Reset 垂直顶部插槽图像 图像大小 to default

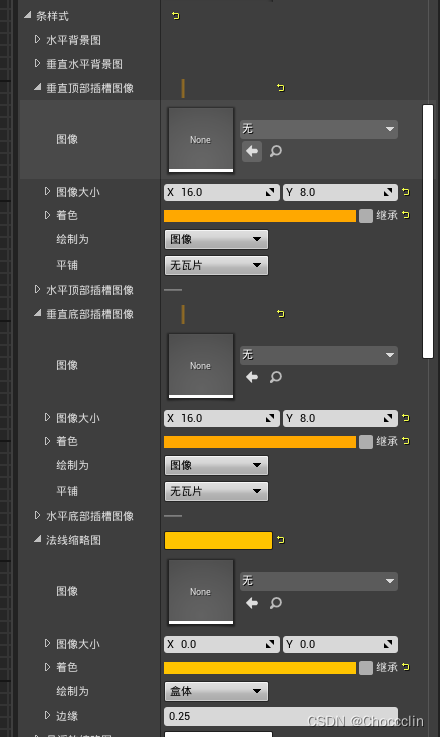[x=406, y=192]
